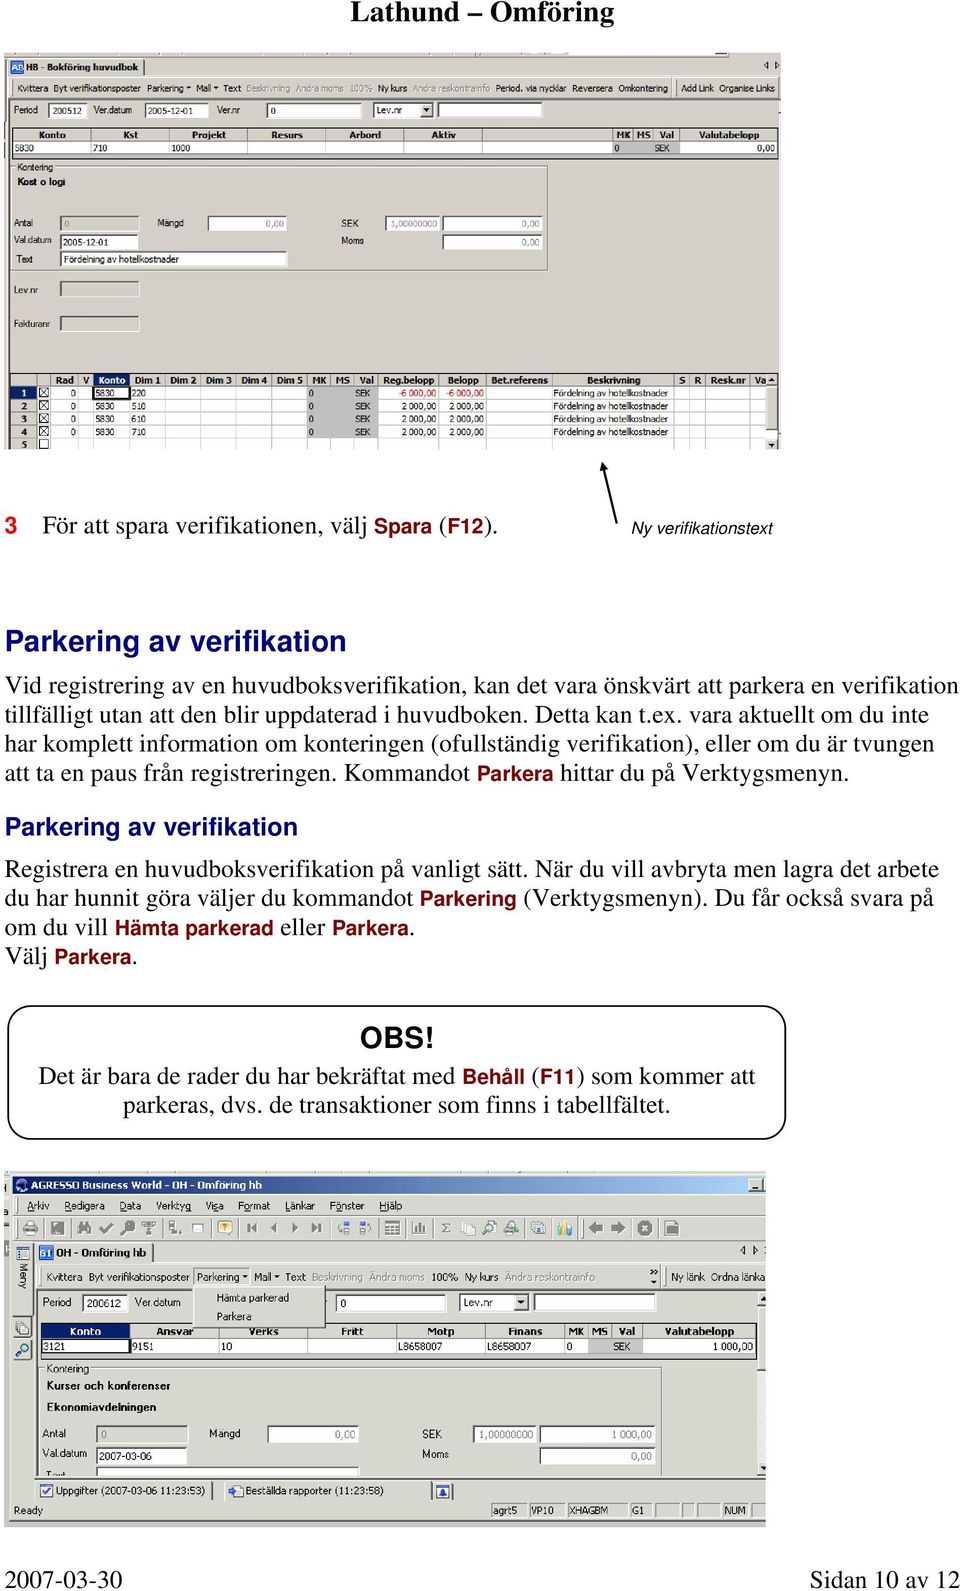Choose Parkera from Parkering menu
The width and height of the screenshot is (960, 1591).
coord(234,1316)
